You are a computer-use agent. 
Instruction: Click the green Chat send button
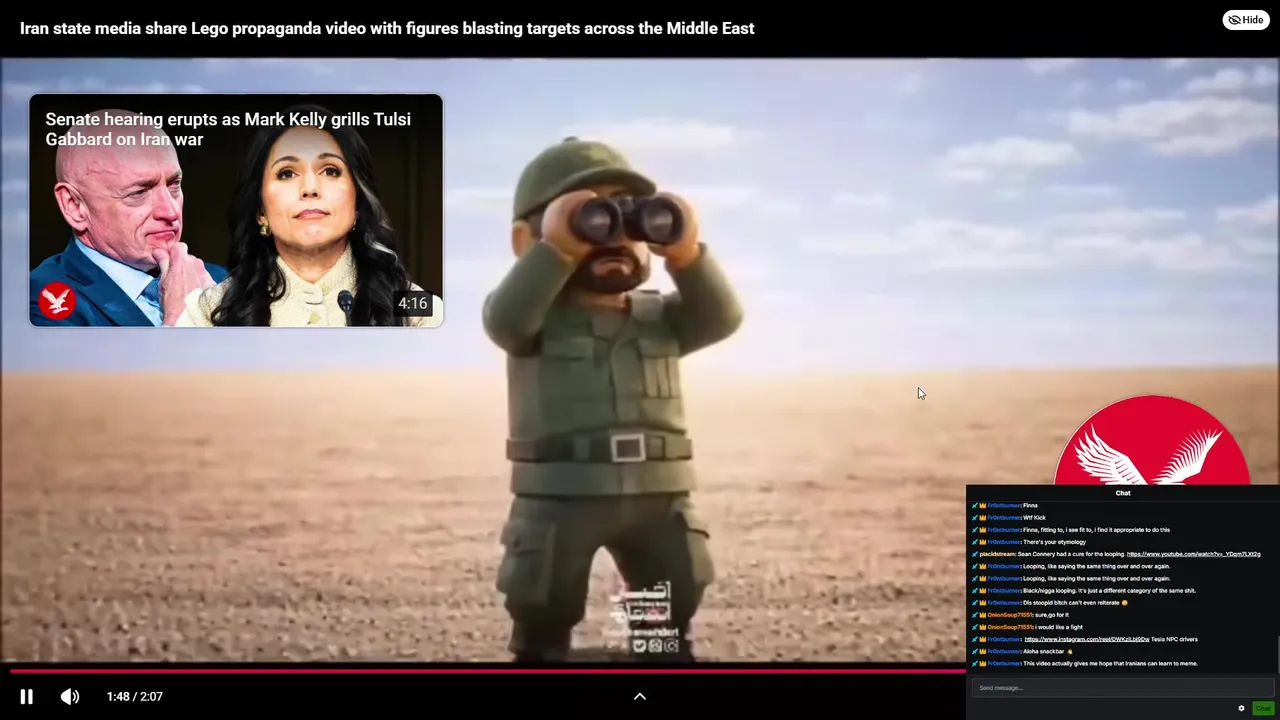[x=1263, y=708]
